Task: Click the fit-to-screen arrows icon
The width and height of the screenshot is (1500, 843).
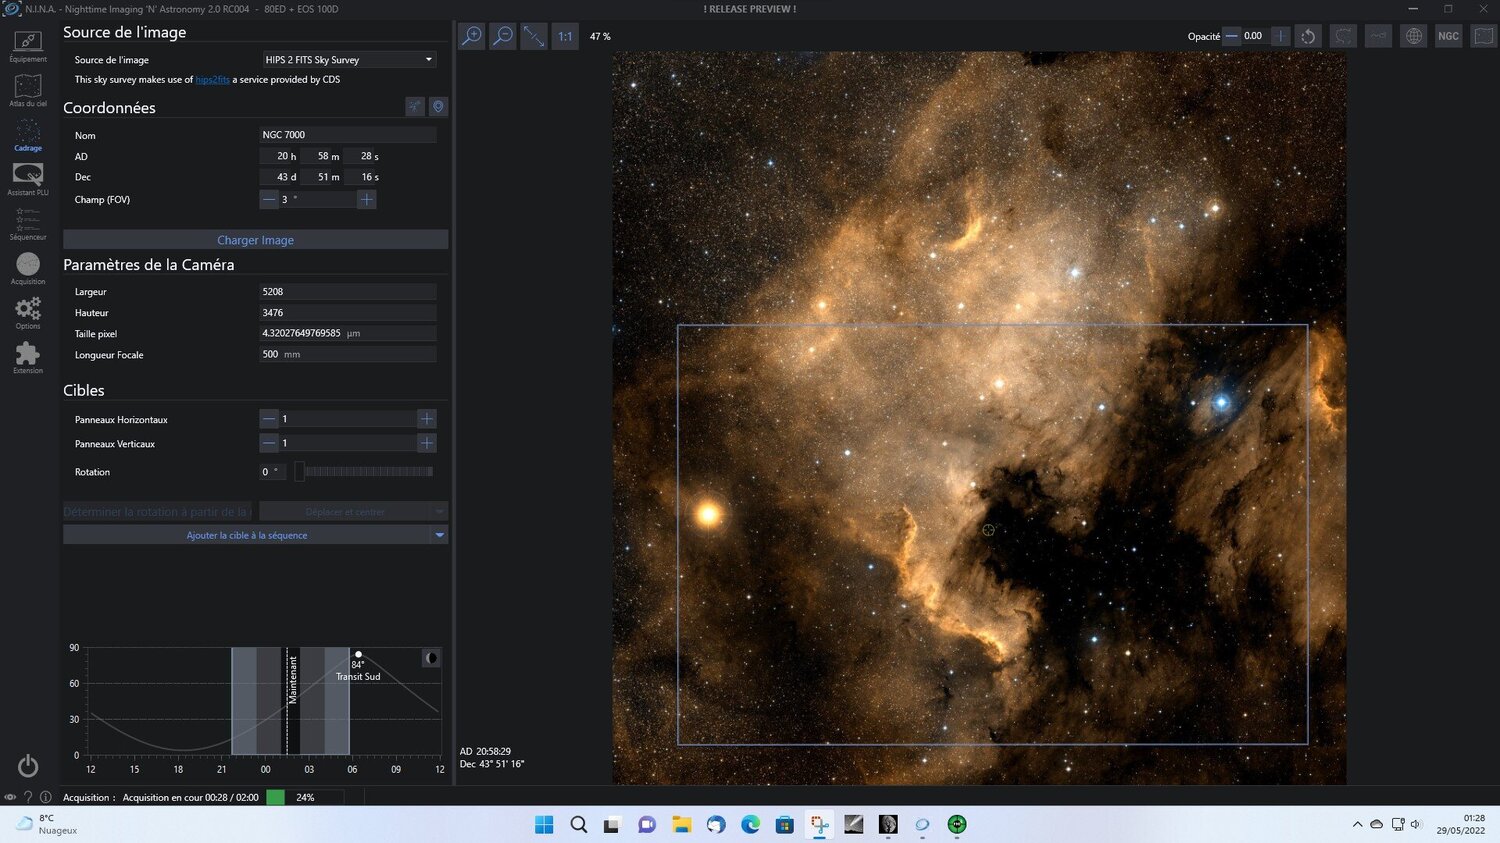Action: [x=533, y=35]
